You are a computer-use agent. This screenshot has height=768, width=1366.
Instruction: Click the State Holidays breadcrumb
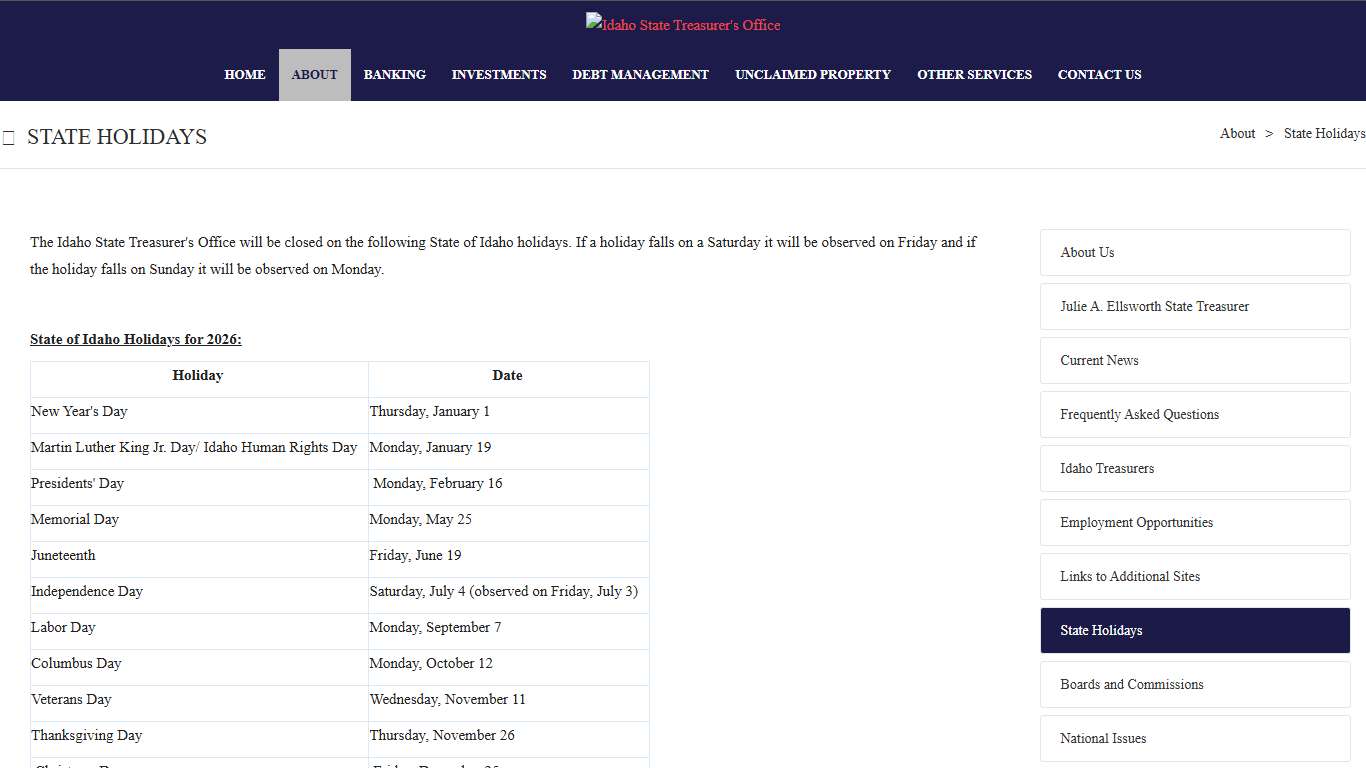click(x=1323, y=133)
